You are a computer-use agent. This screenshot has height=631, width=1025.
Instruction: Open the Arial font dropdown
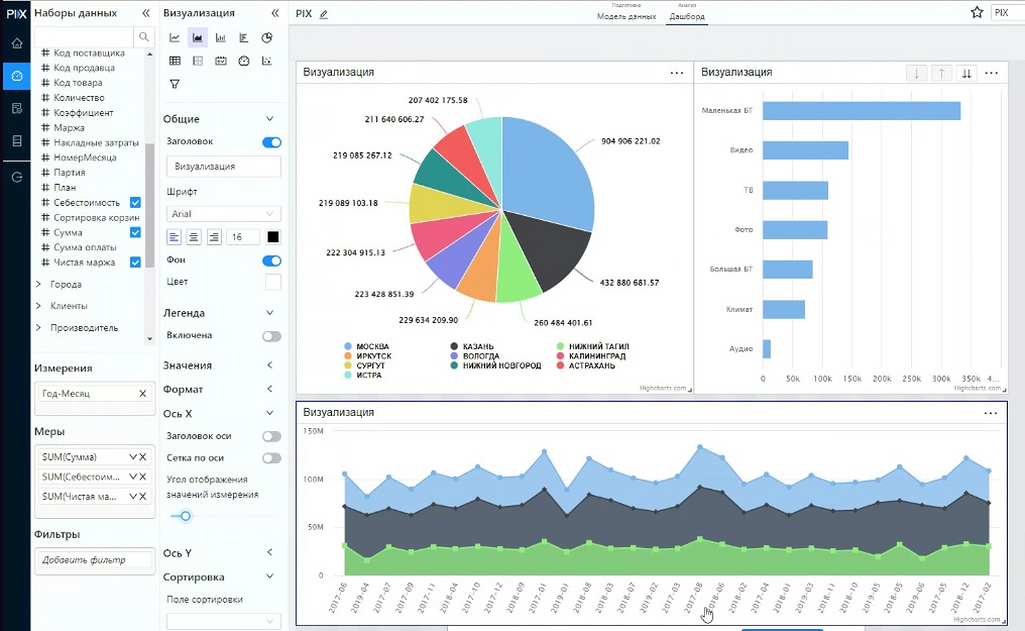(223, 214)
